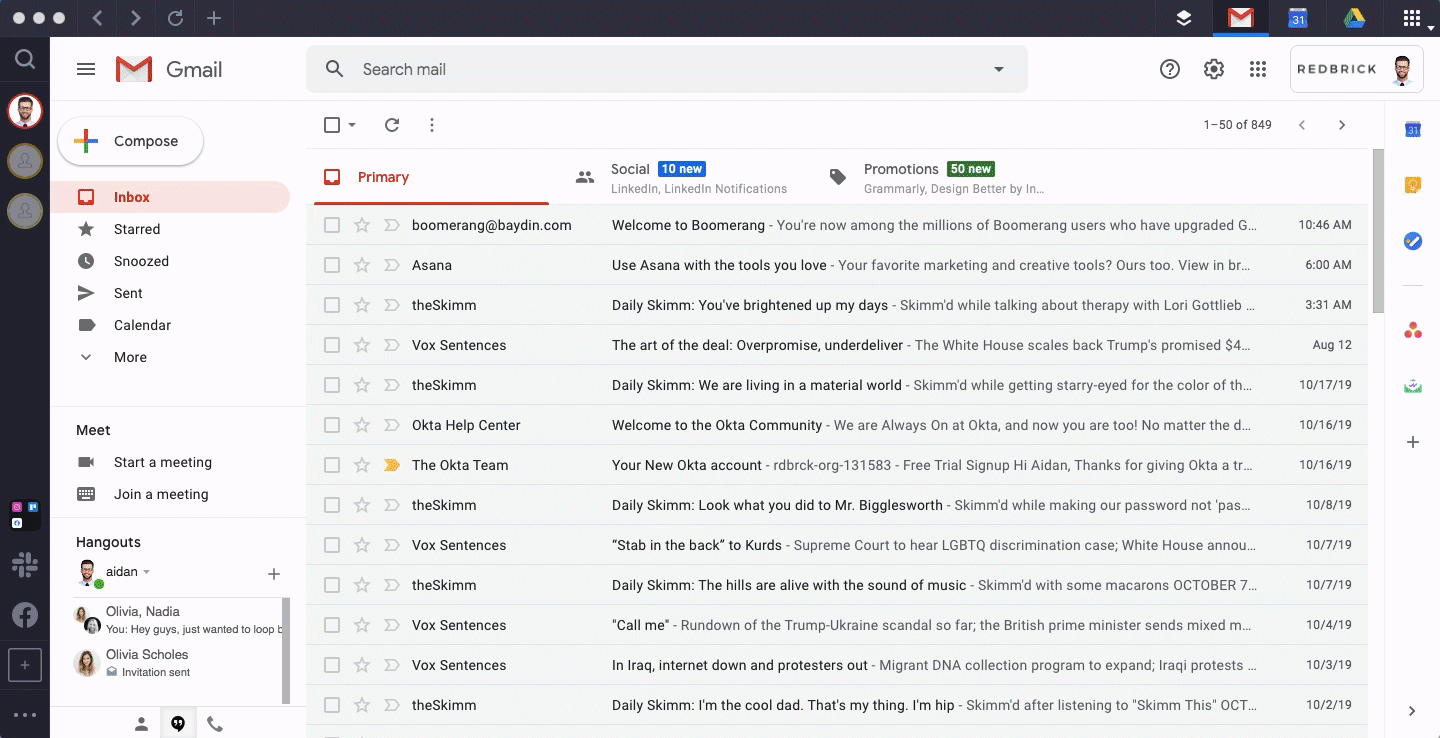The height and width of the screenshot is (738, 1440).
Task: Click the search icon in the left dock
Action: (25, 59)
